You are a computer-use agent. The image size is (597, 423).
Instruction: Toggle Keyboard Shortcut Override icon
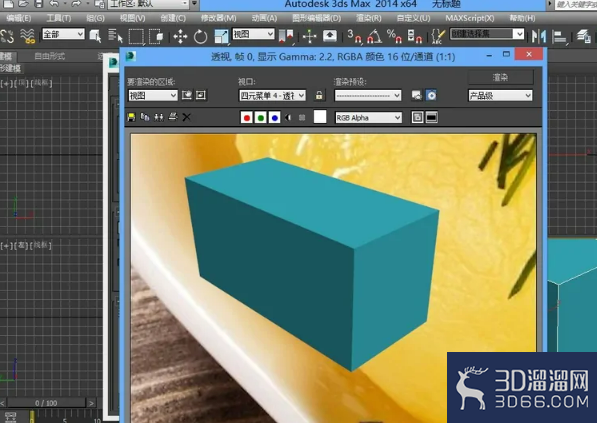pyautogui.click(x=330, y=36)
